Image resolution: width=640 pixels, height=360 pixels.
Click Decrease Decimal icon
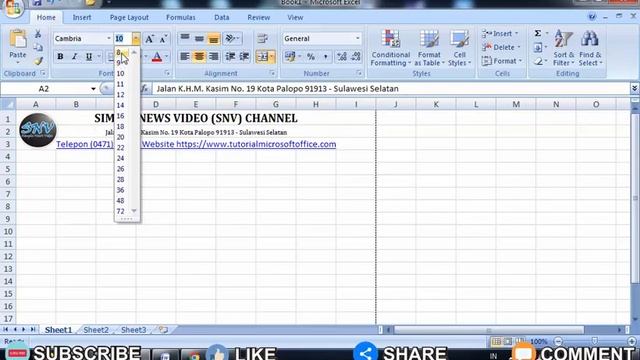click(356, 57)
